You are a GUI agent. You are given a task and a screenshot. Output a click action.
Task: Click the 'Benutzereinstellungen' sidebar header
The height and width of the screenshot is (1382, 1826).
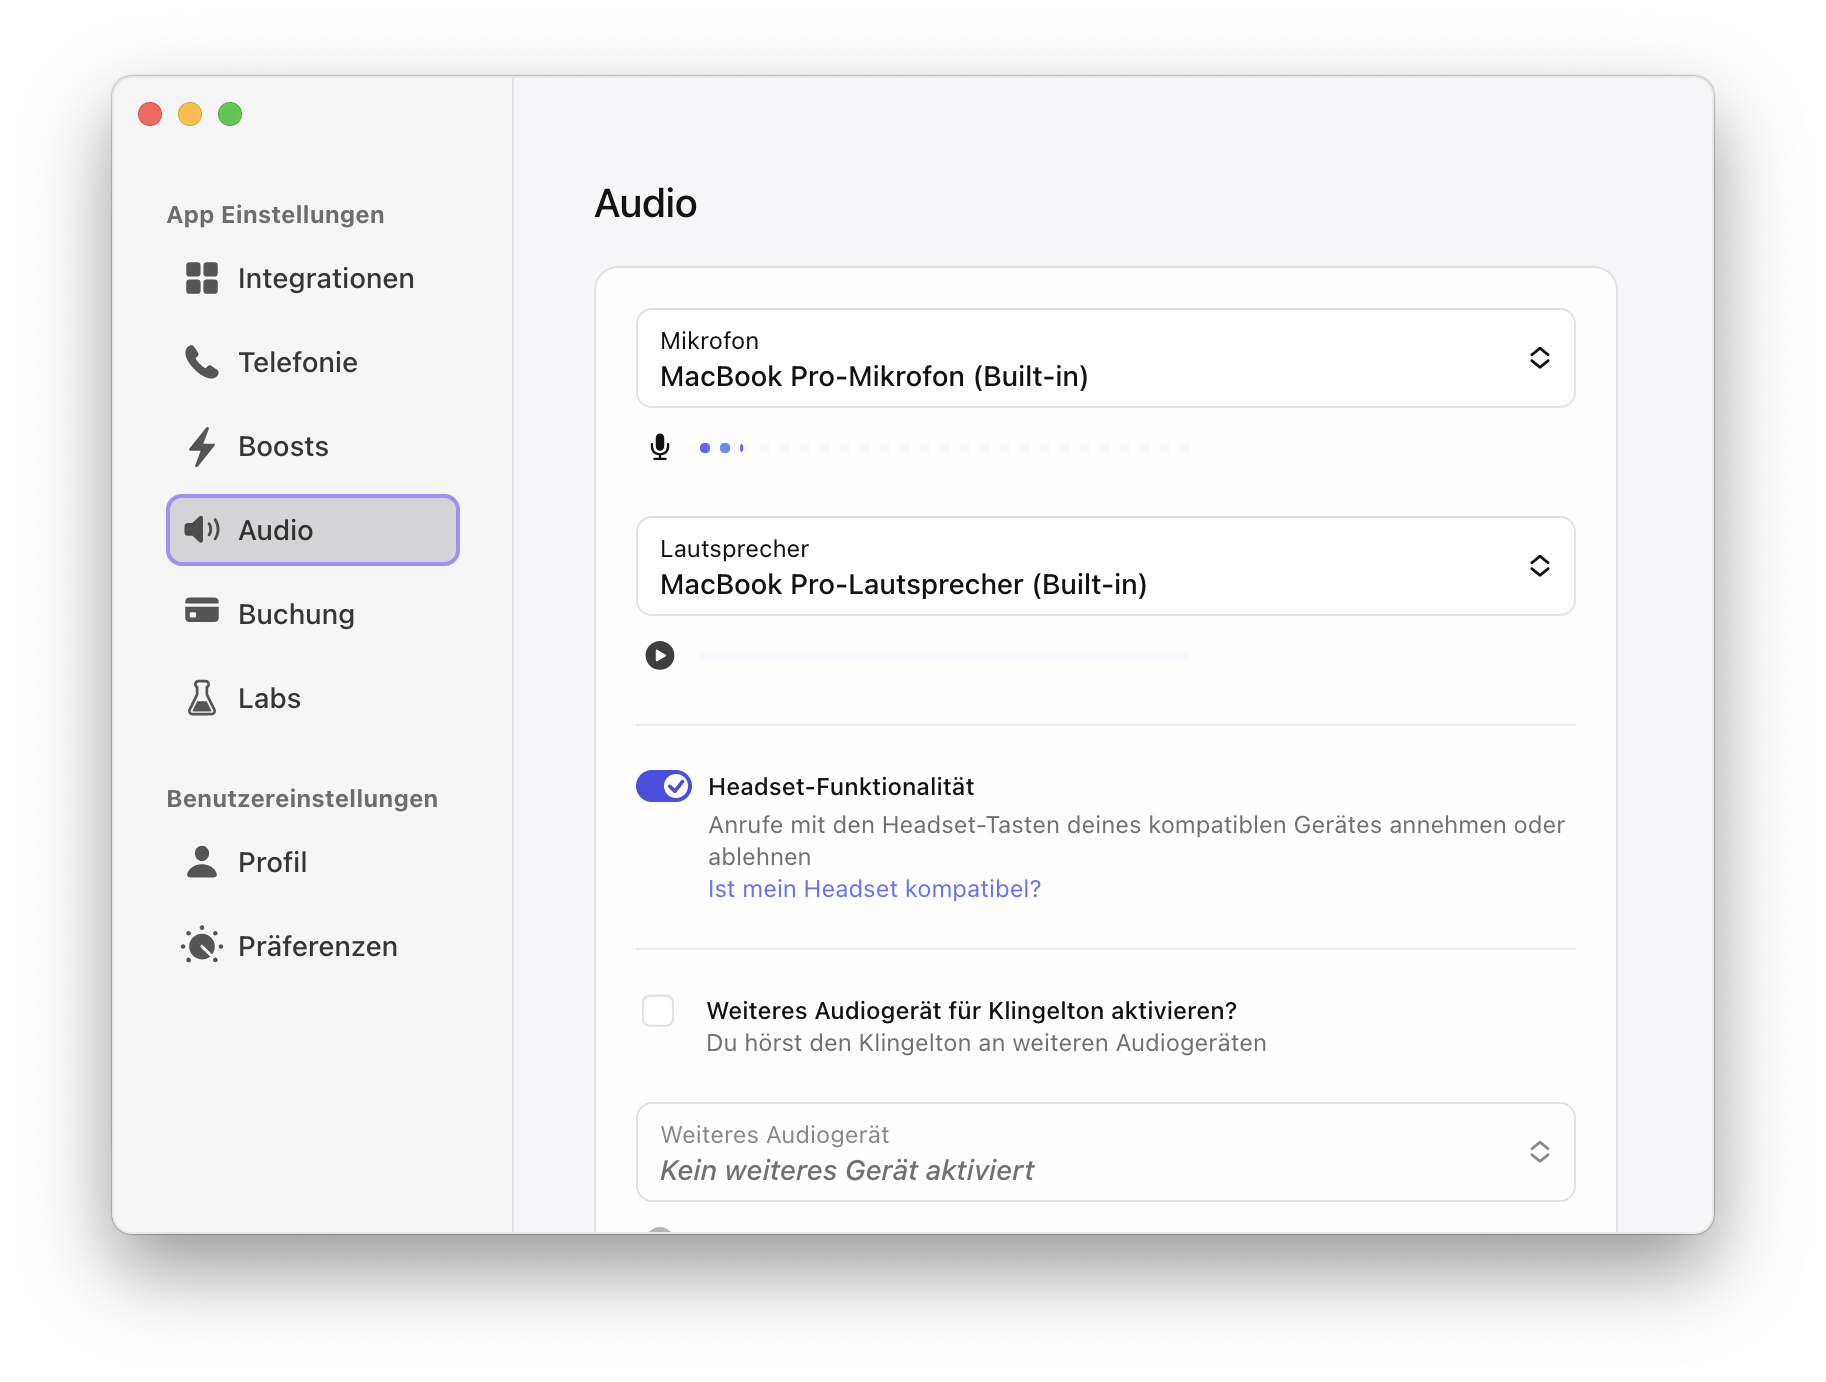click(302, 799)
